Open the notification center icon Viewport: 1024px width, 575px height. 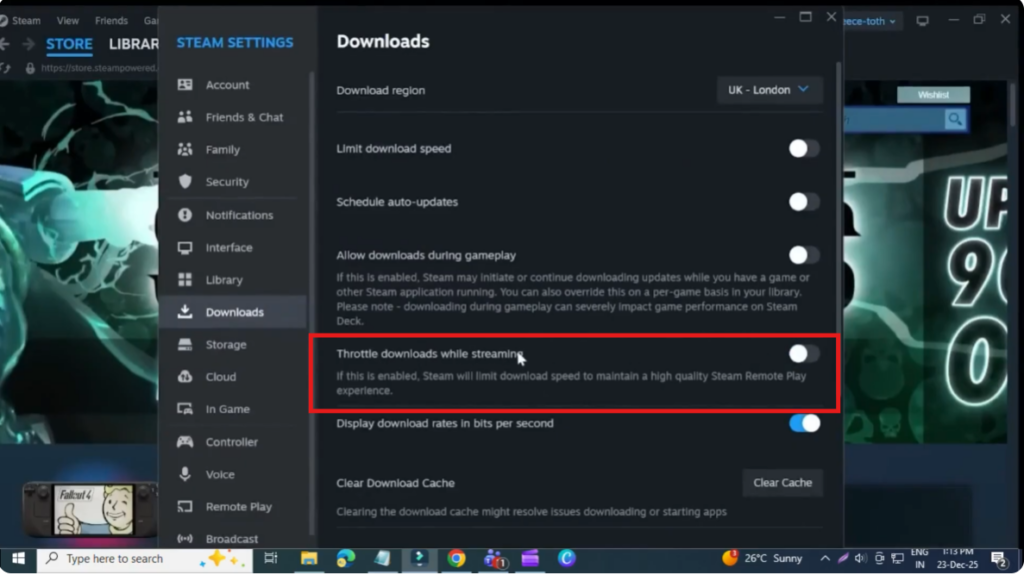pos(999,559)
